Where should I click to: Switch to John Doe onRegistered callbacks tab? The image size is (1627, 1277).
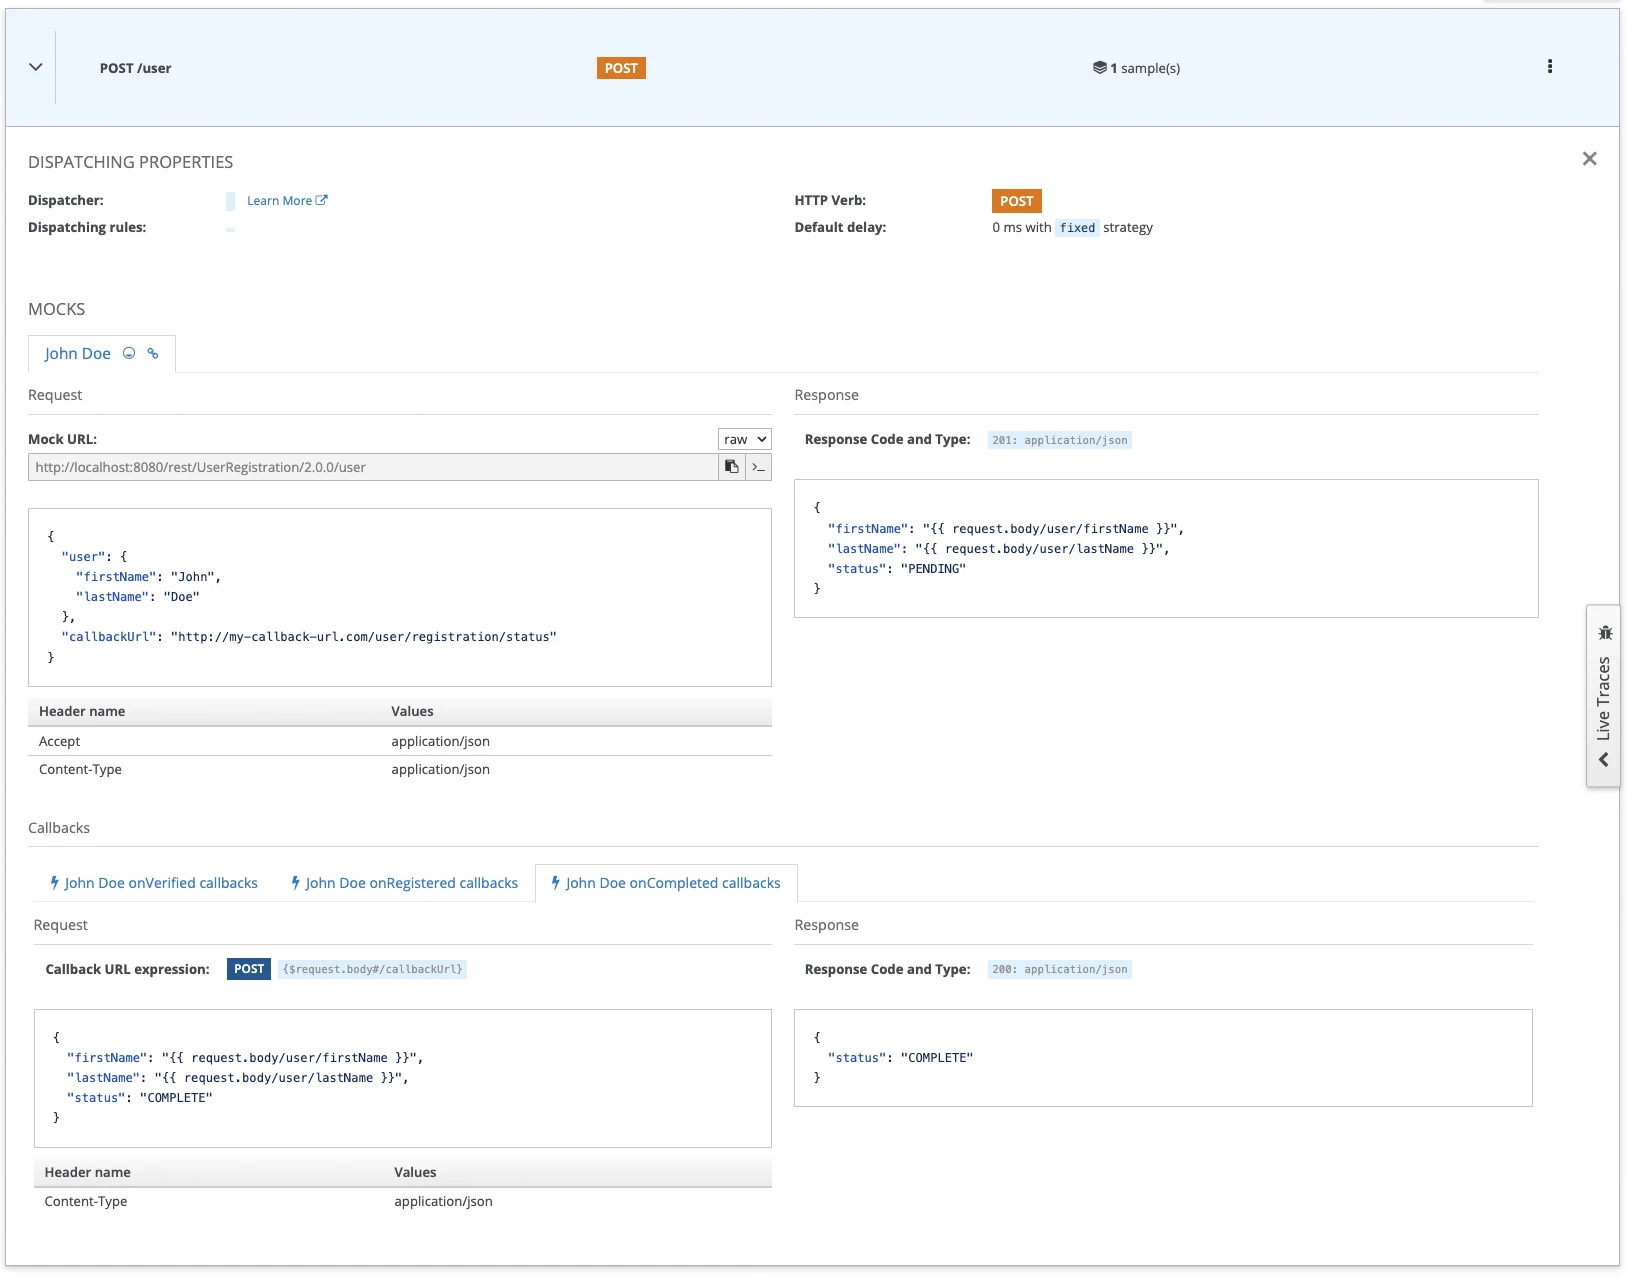click(404, 883)
